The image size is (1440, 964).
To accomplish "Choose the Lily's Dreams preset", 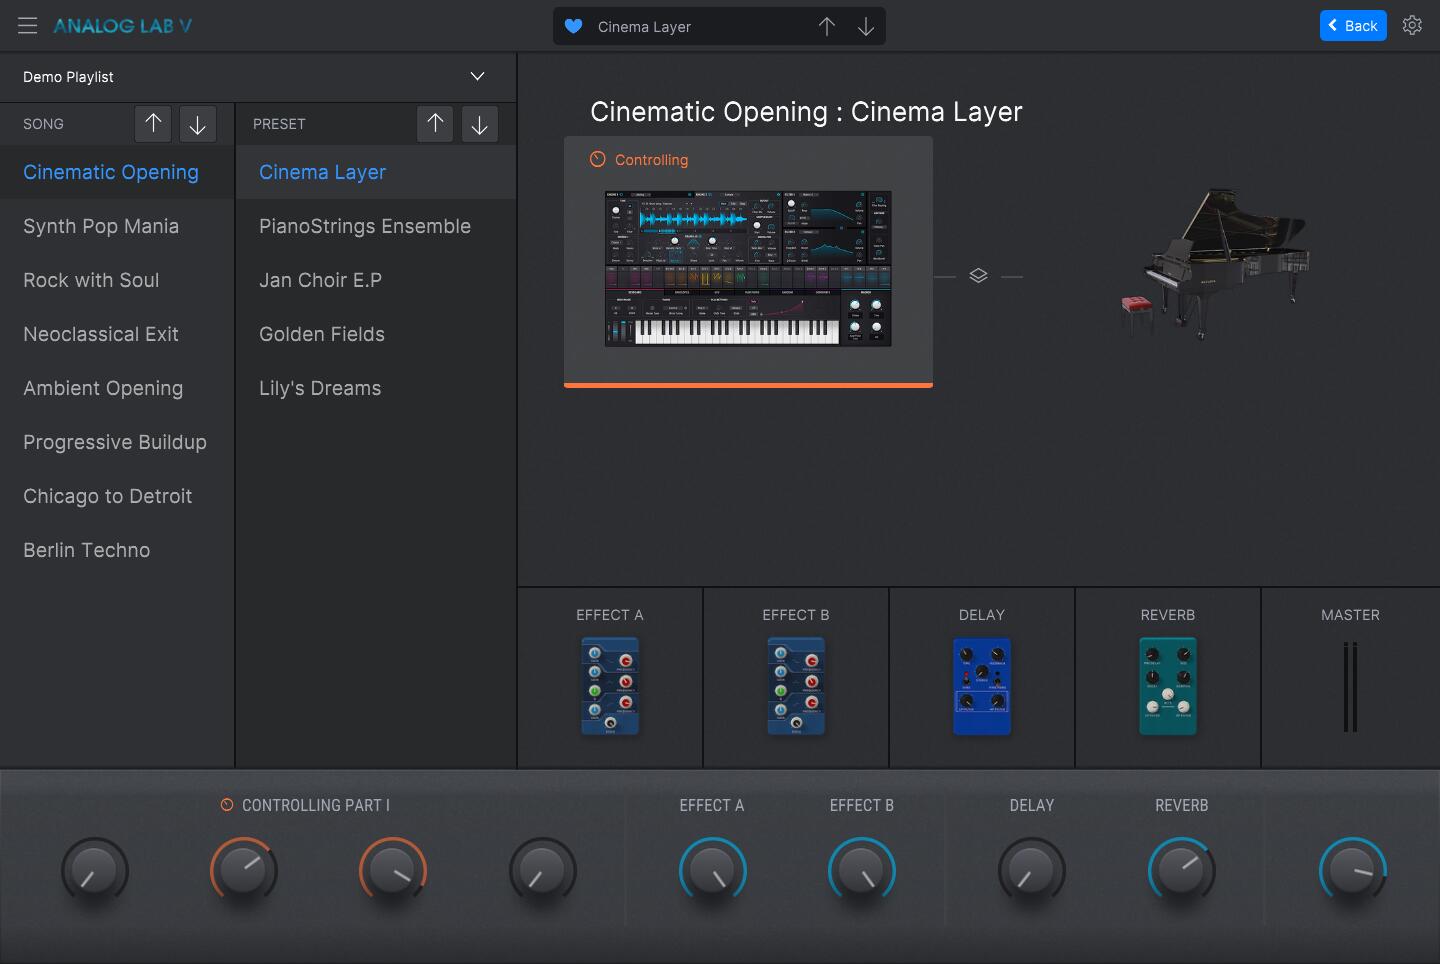I will pyautogui.click(x=376, y=388).
